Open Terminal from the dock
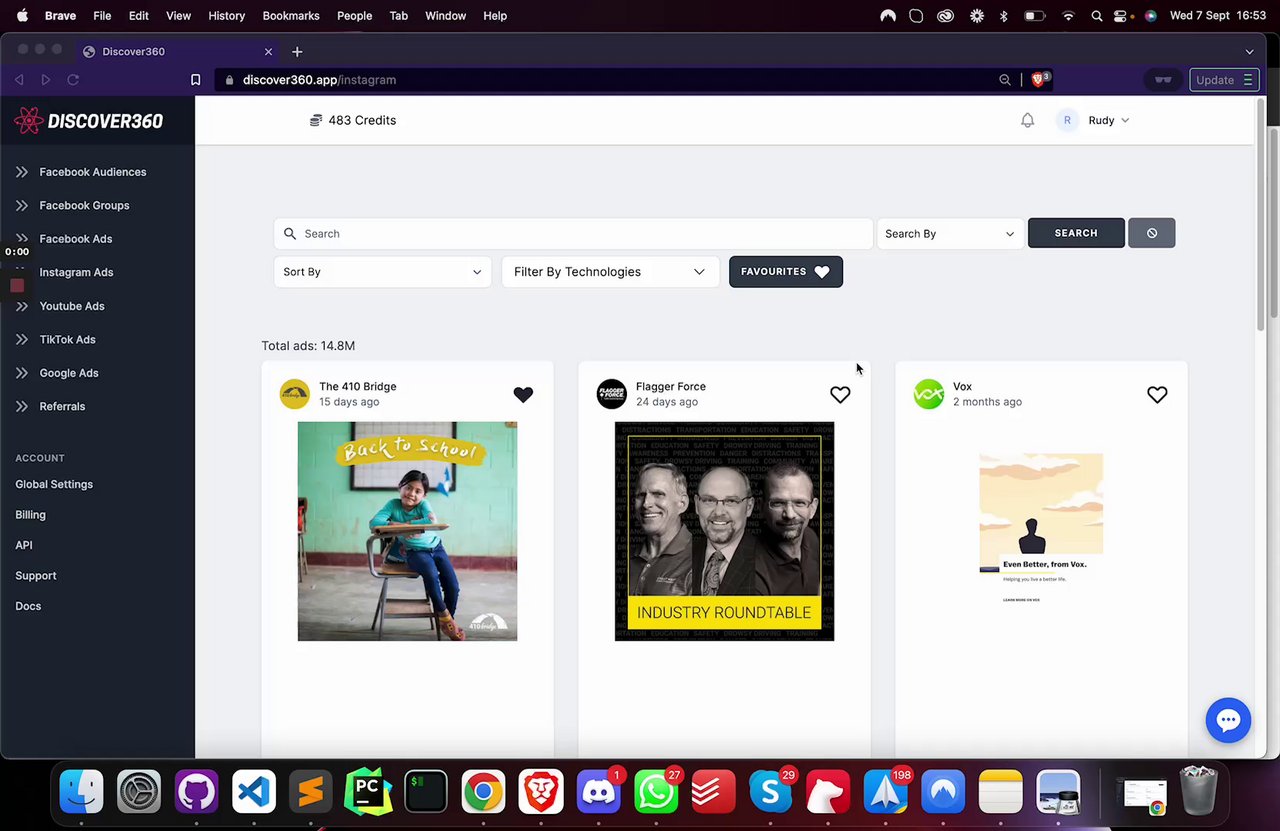 426,792
